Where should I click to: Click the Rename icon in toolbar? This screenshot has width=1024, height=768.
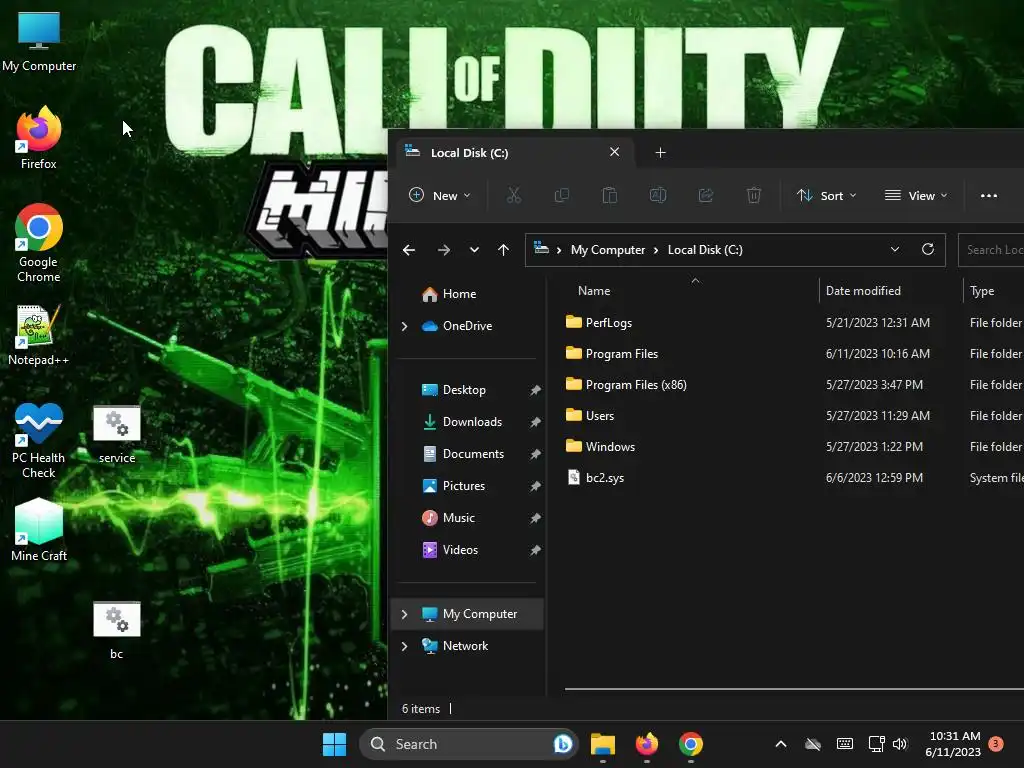pyautogui.click(x=658, y=195)
